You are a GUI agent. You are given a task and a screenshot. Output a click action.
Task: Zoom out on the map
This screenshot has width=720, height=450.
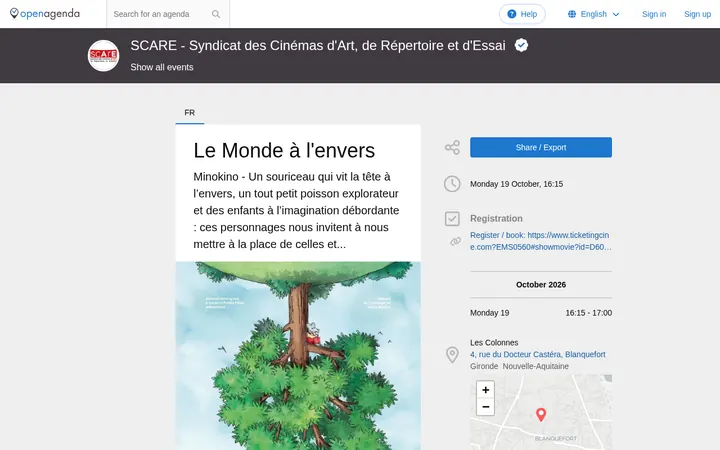pyautogui.click(x=485, y=407)
